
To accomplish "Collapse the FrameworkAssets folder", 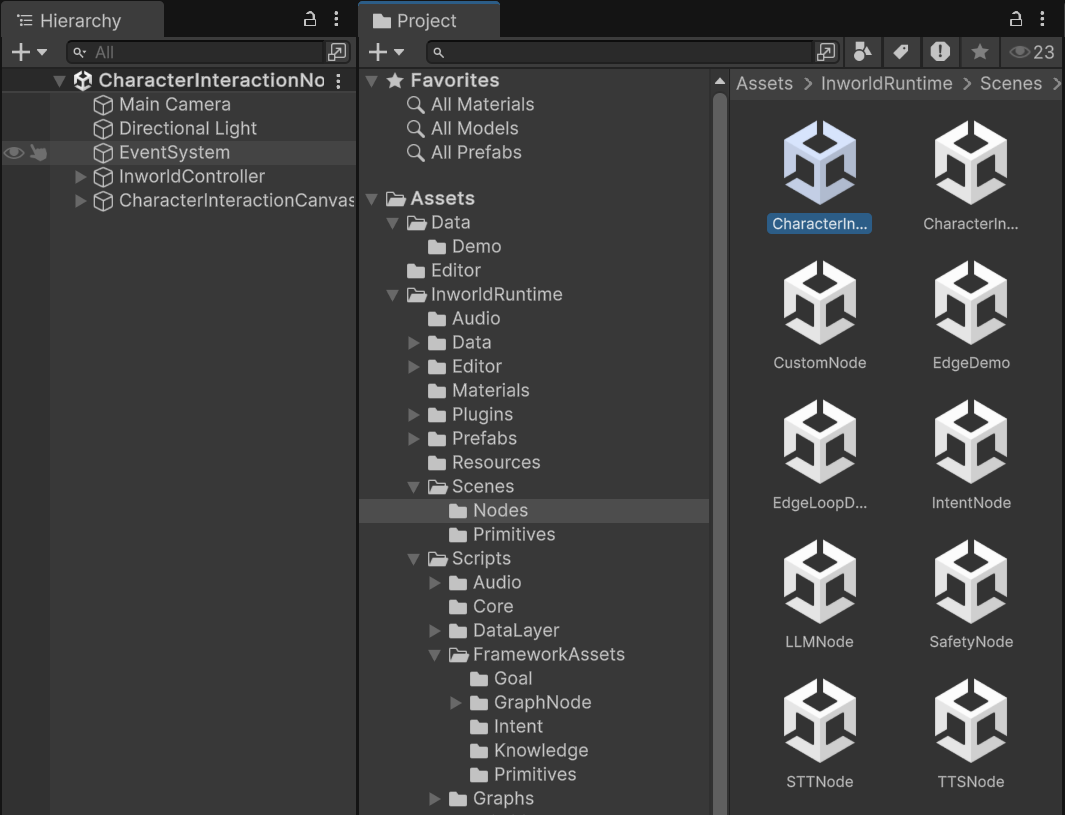I will pyautogui.click(x=435, y=655).
